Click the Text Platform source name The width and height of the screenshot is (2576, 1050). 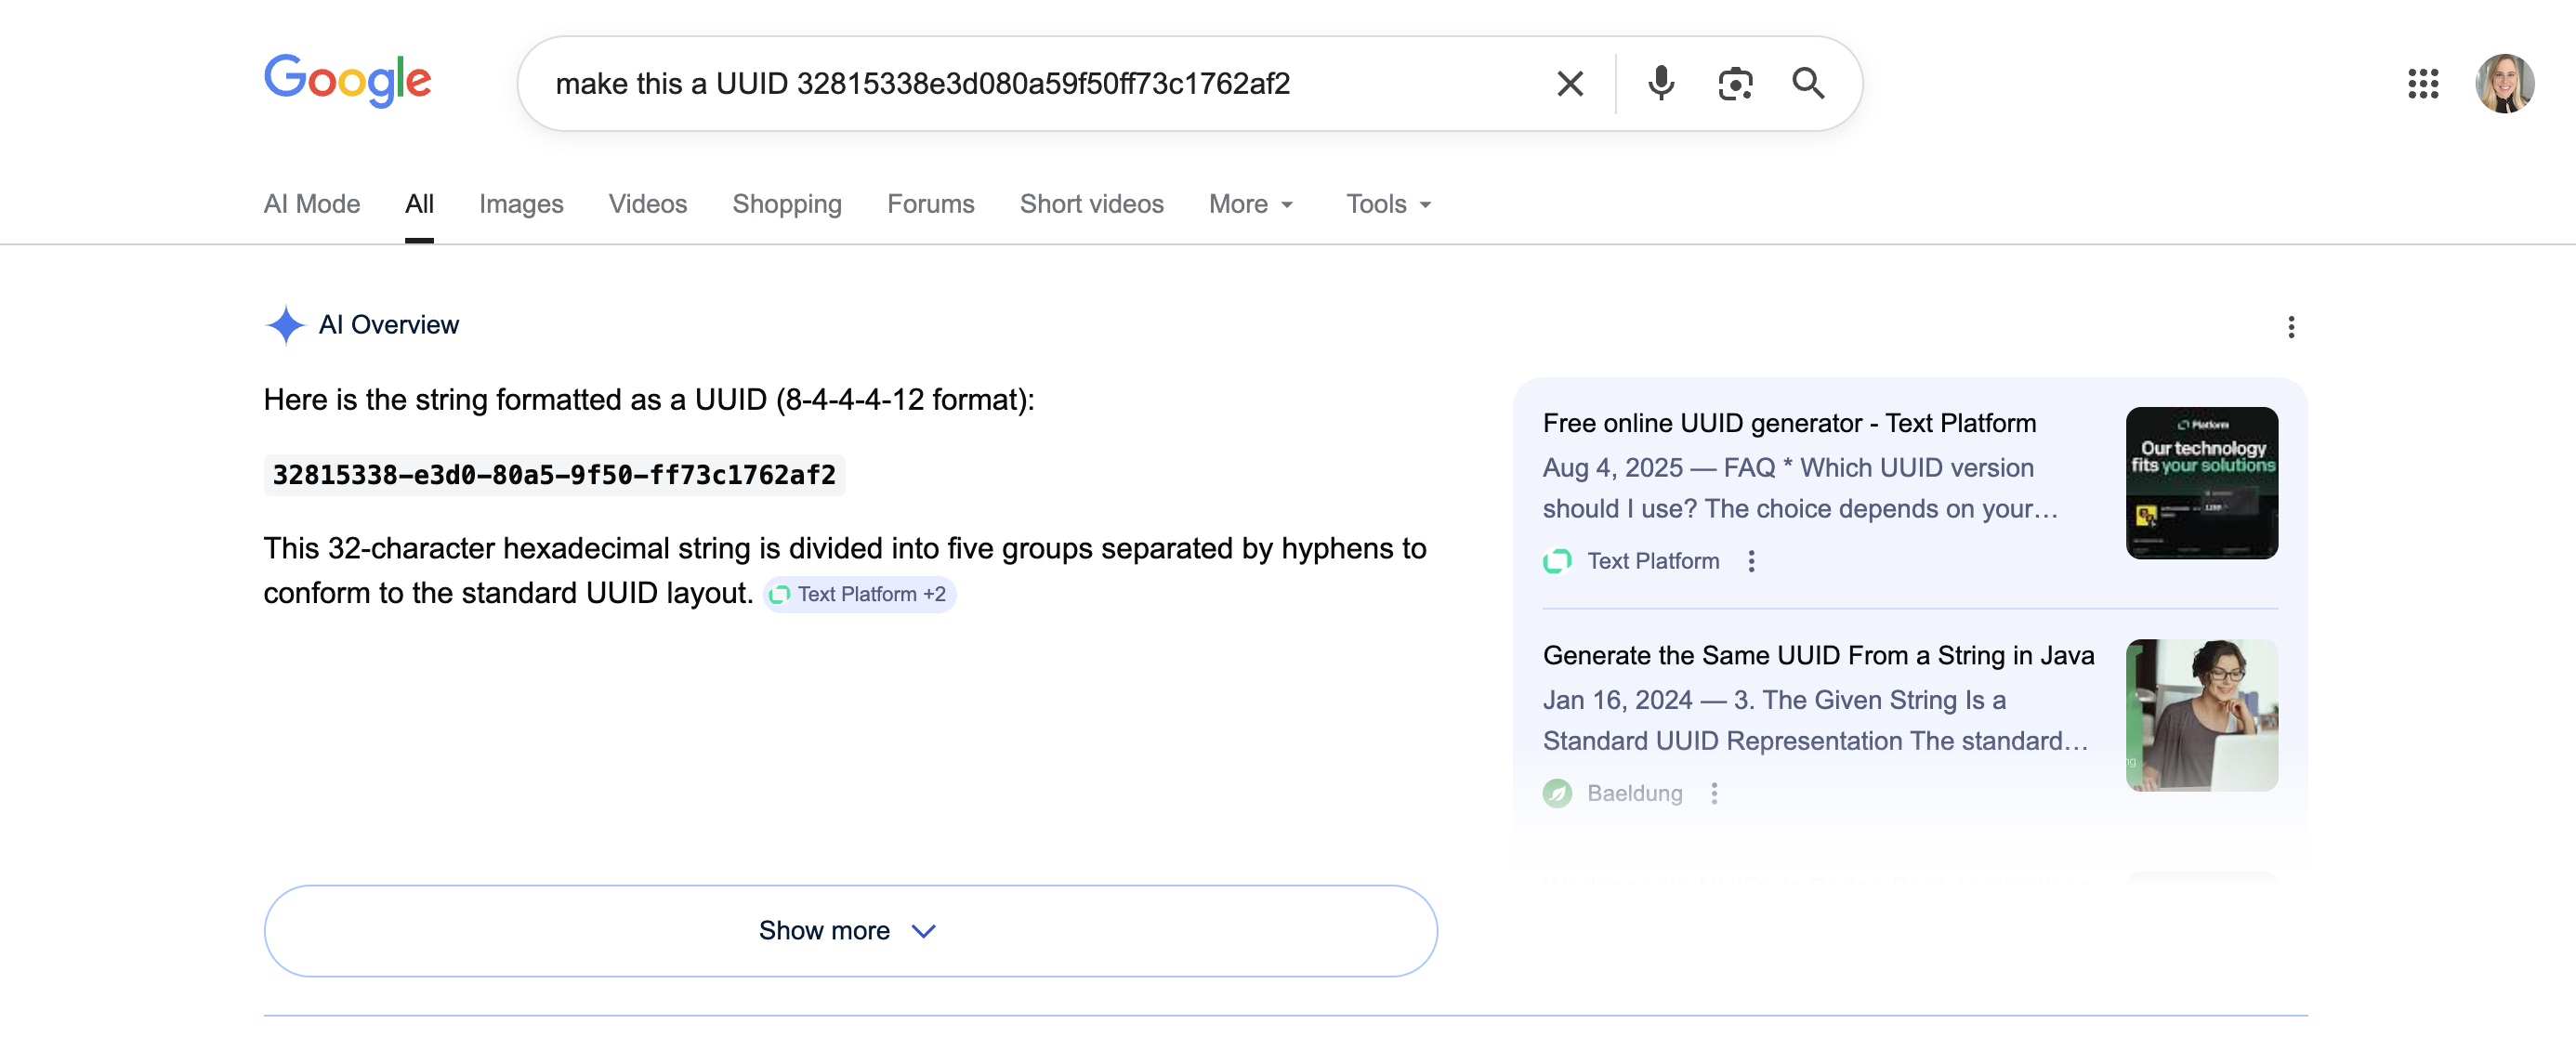(x=1653, y=561)
